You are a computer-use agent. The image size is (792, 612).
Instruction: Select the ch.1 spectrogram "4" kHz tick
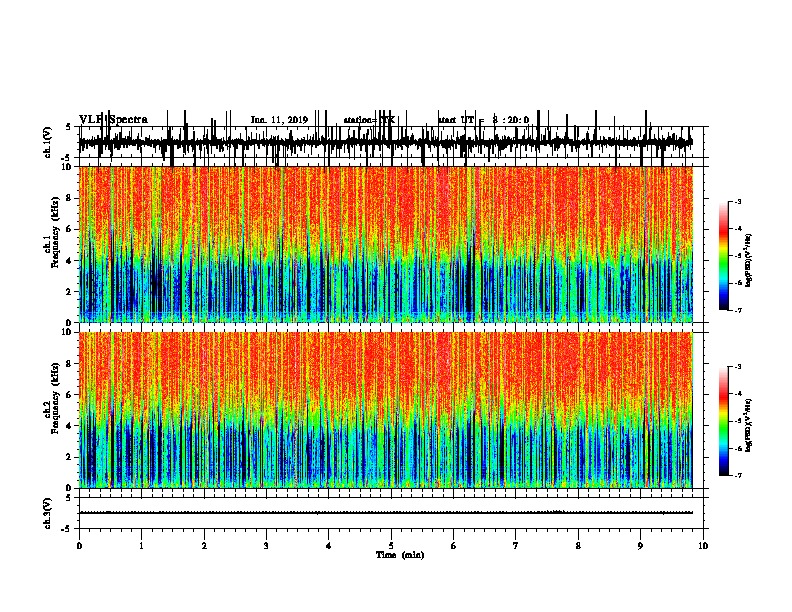click(70, 261)
